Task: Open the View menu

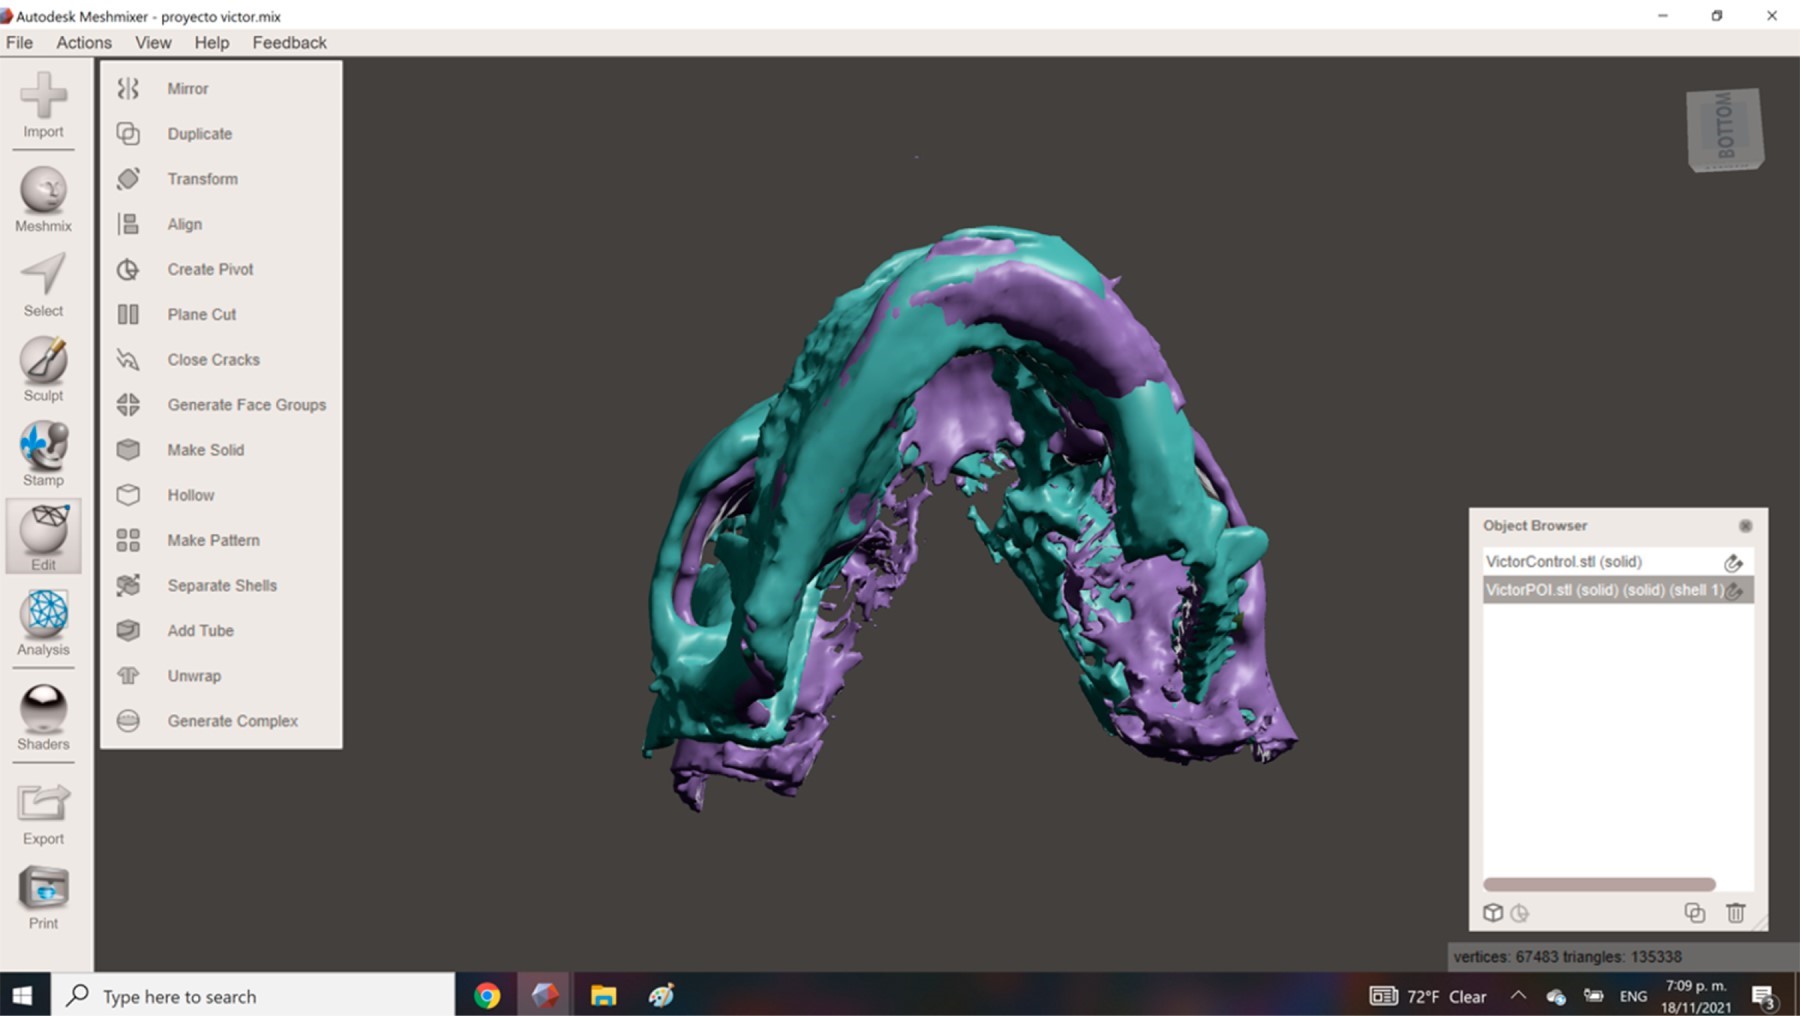Action: (x=153, y=42)
